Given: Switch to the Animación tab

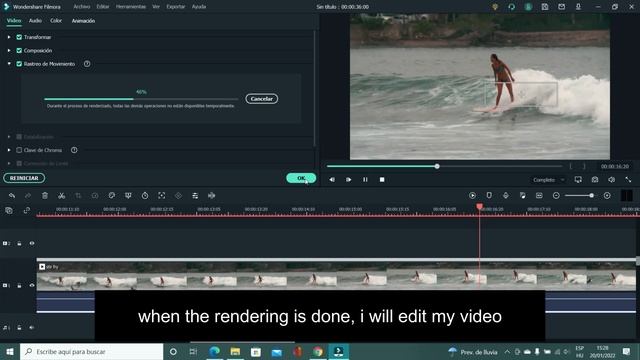Looking at the screenshot, I should point(83,21).
